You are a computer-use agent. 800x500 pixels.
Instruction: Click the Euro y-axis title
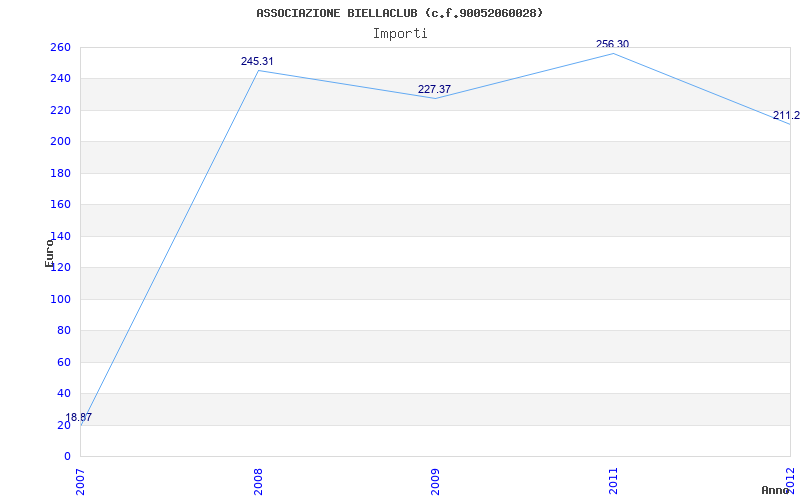49,253
